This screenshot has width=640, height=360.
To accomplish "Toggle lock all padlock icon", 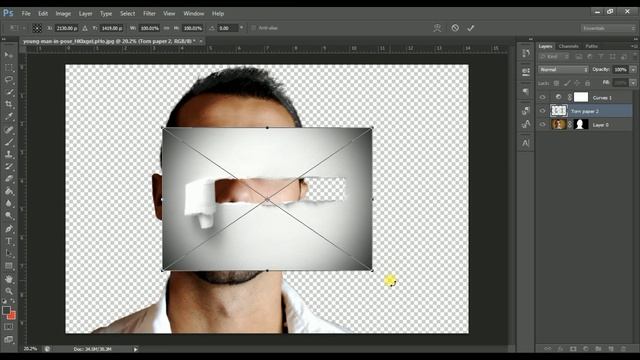I will coord(587,83).
